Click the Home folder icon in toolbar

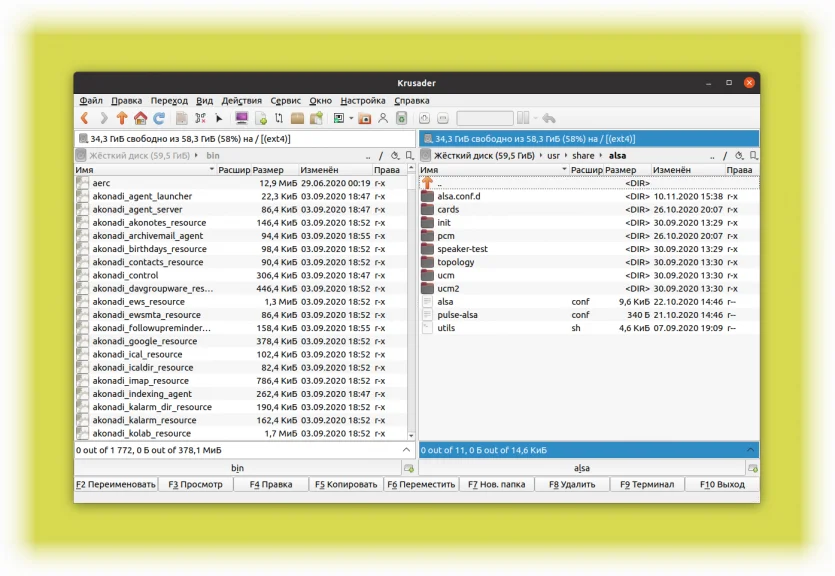[x=140, y=118]
